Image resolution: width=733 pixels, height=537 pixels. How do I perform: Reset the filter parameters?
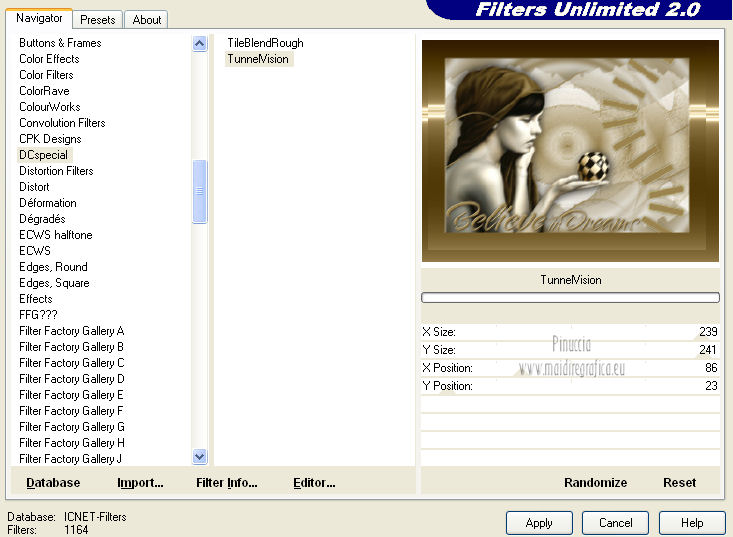click(x=679, y=482)
